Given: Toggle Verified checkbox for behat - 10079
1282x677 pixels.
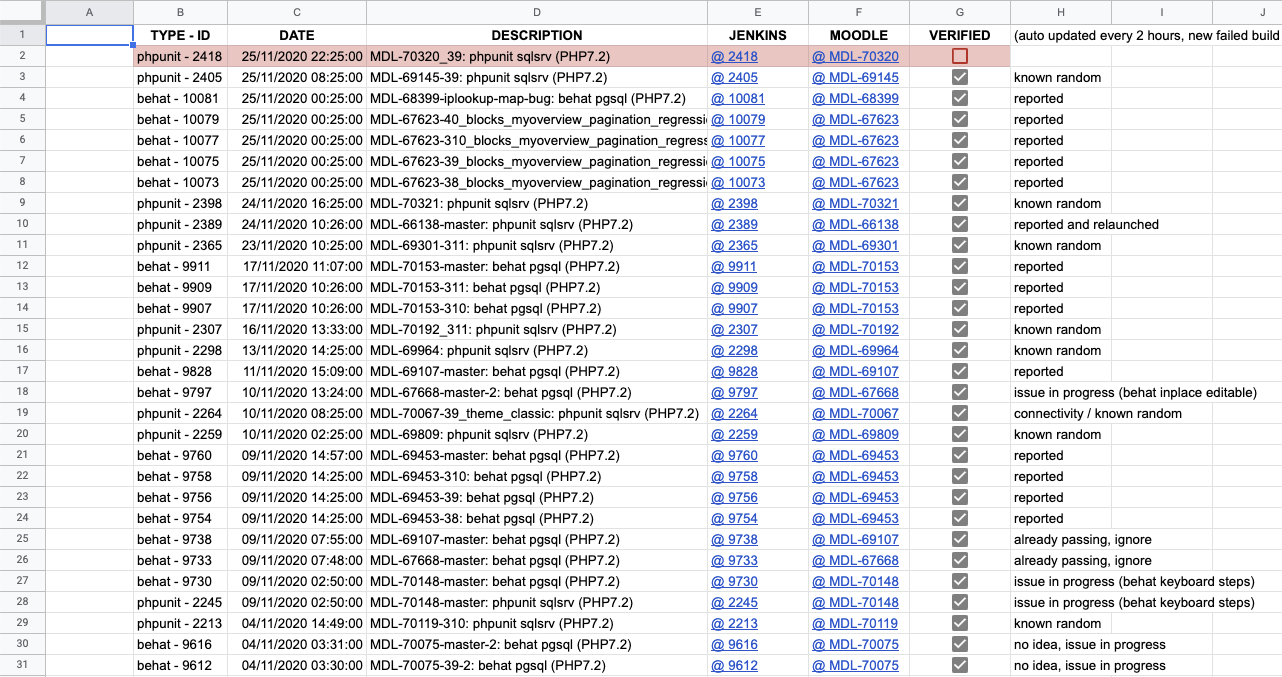Looking at the screenshot, I should coord(960,119).
